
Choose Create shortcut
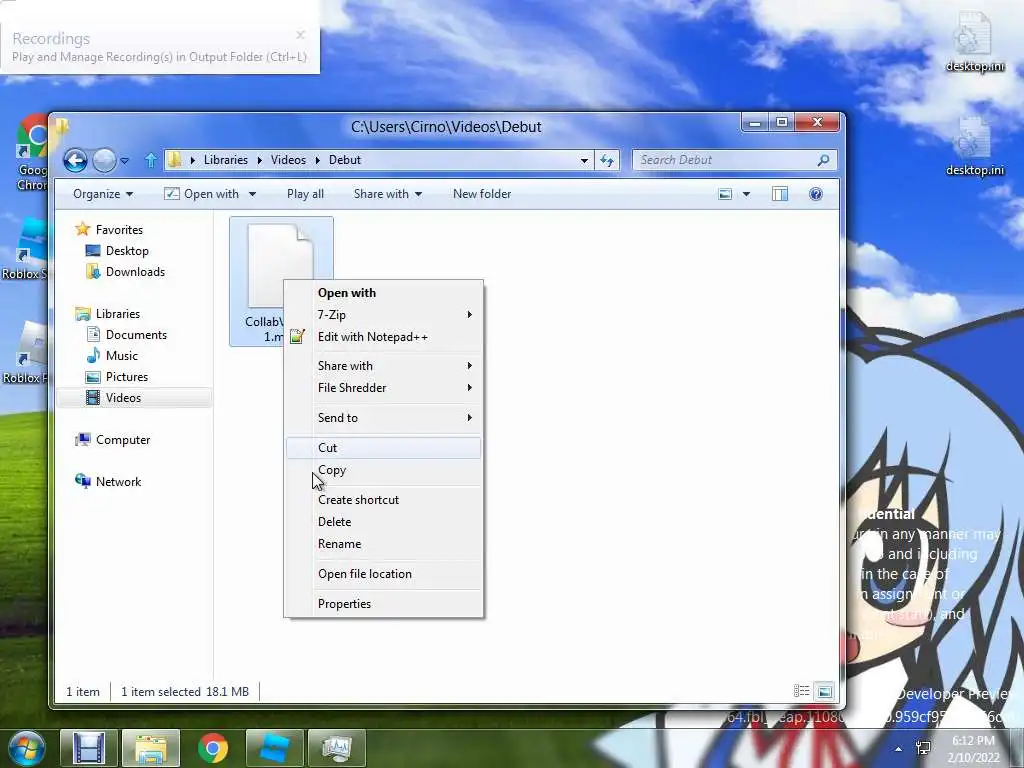[384, 500]
